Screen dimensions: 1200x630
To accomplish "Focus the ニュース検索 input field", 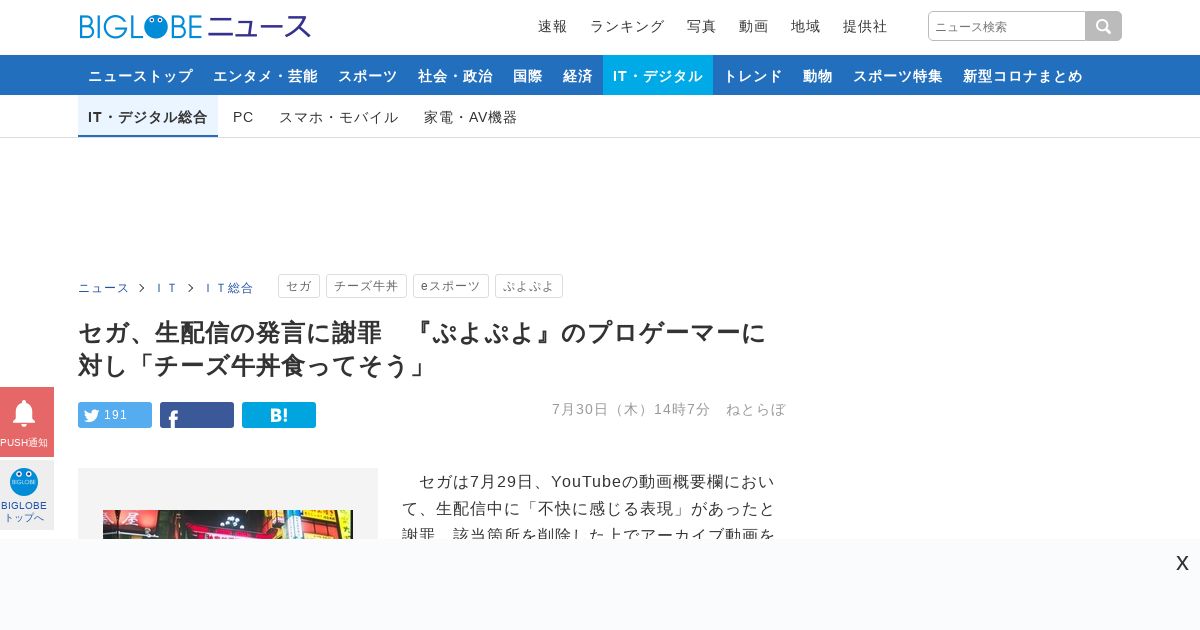I will [1007, 26].
